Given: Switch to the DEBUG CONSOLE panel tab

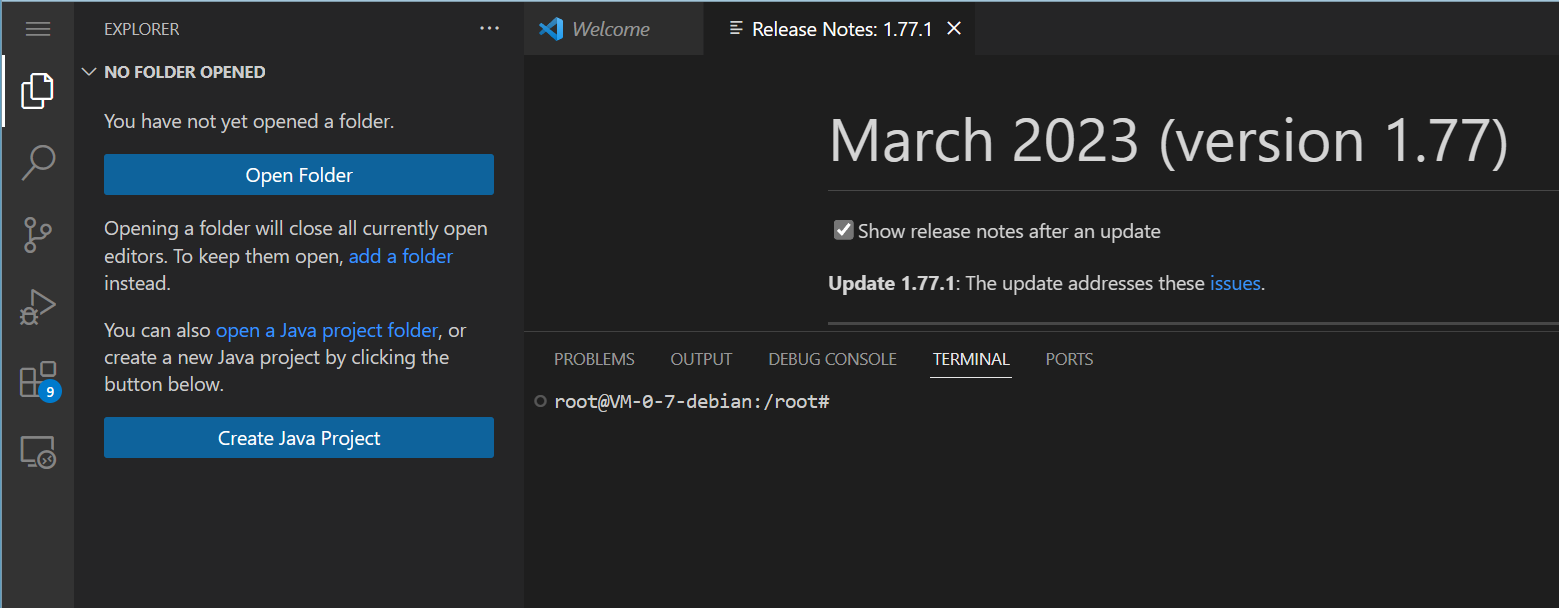Looking at the screenshot, I should (832, 359).
